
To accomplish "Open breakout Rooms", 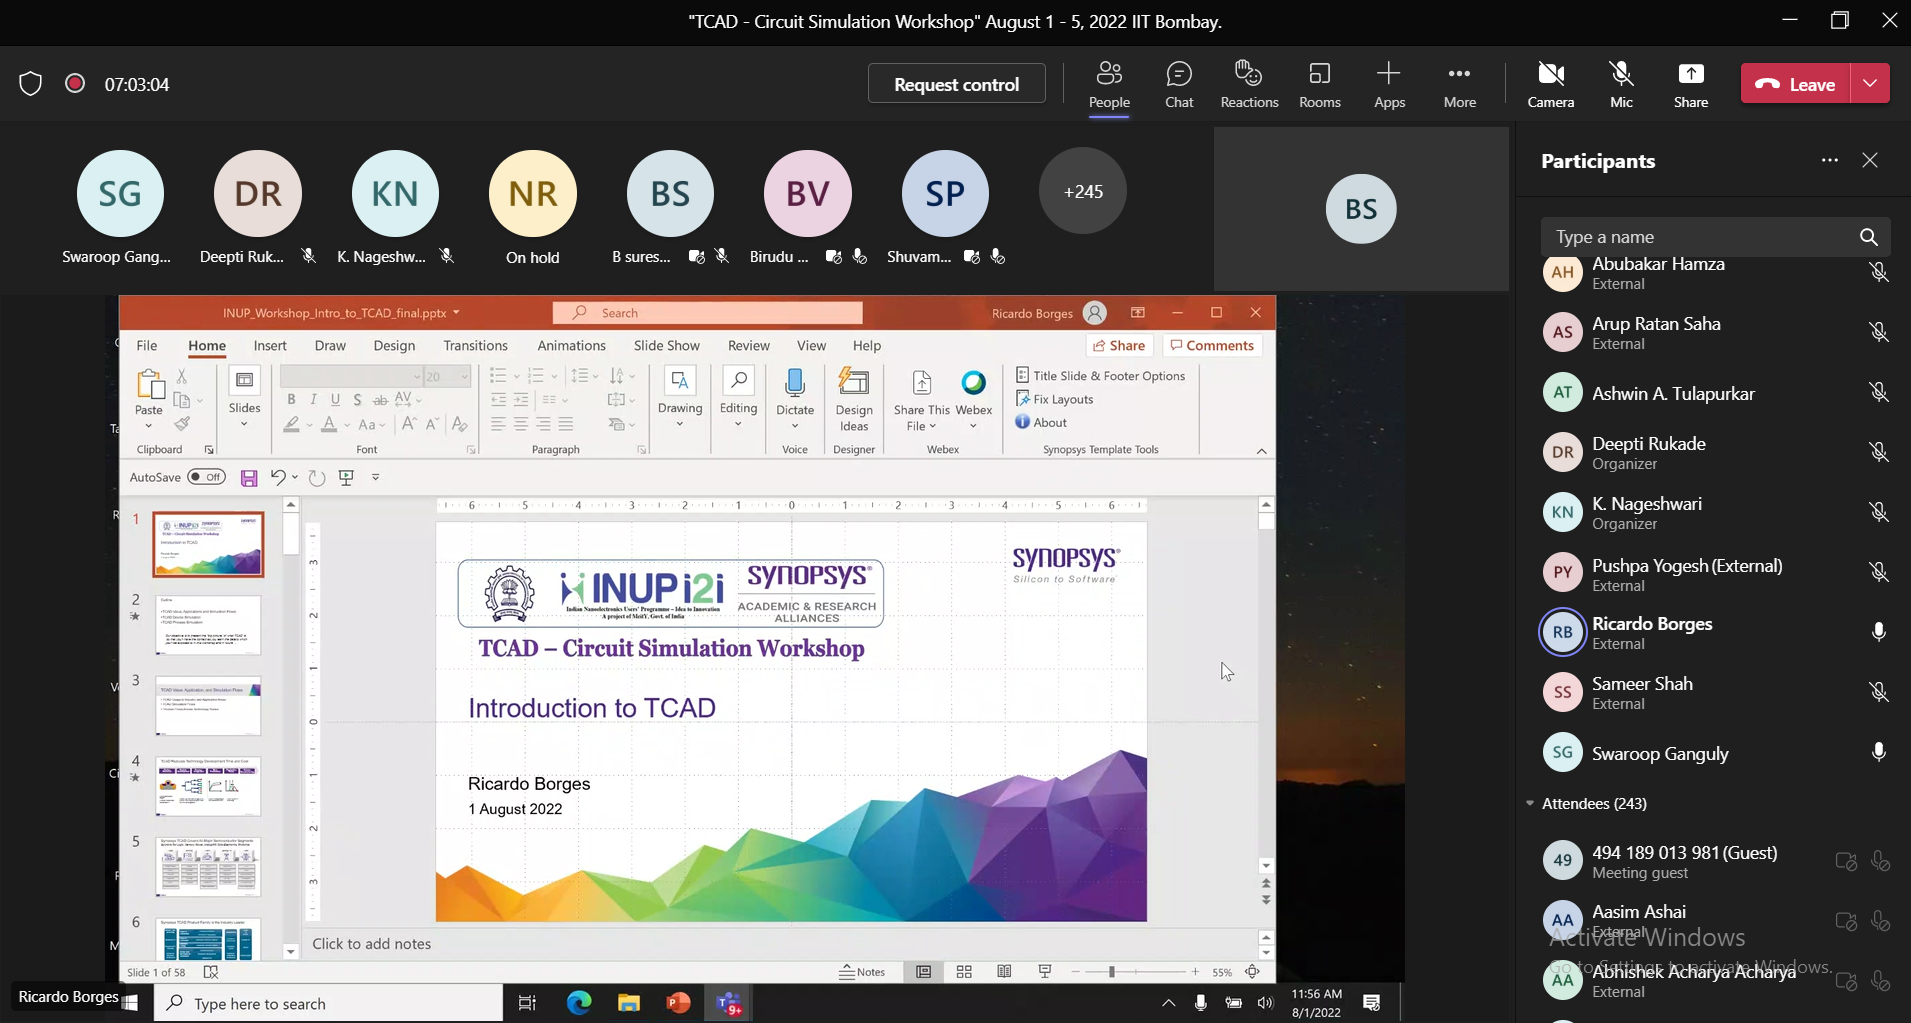I will [x=1320, y=85].
